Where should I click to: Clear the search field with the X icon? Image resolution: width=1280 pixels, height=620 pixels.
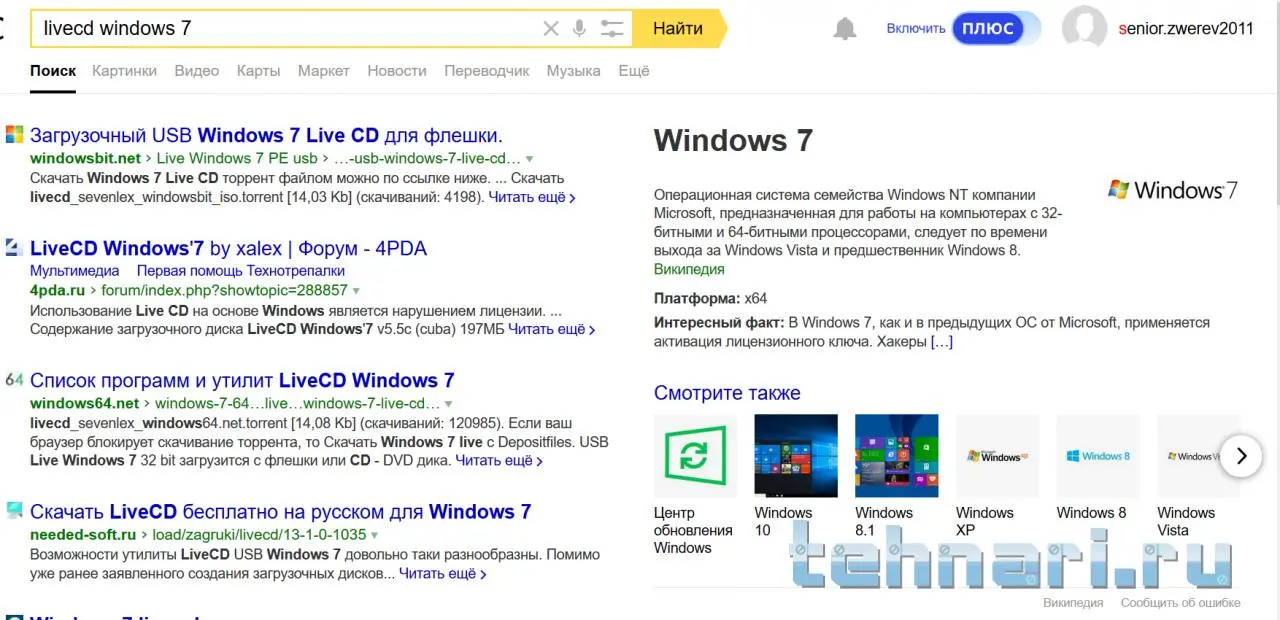(x=550, y=29)
